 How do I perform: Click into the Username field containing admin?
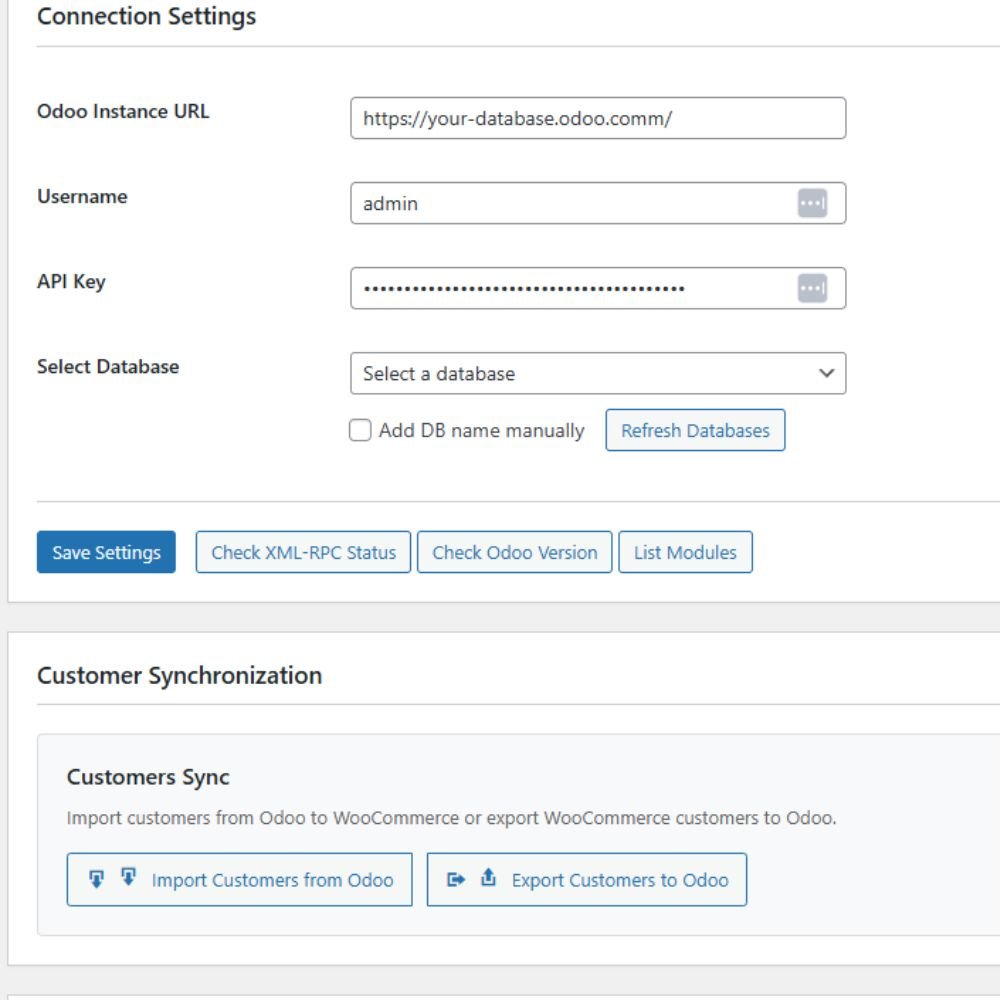(570, 204)
